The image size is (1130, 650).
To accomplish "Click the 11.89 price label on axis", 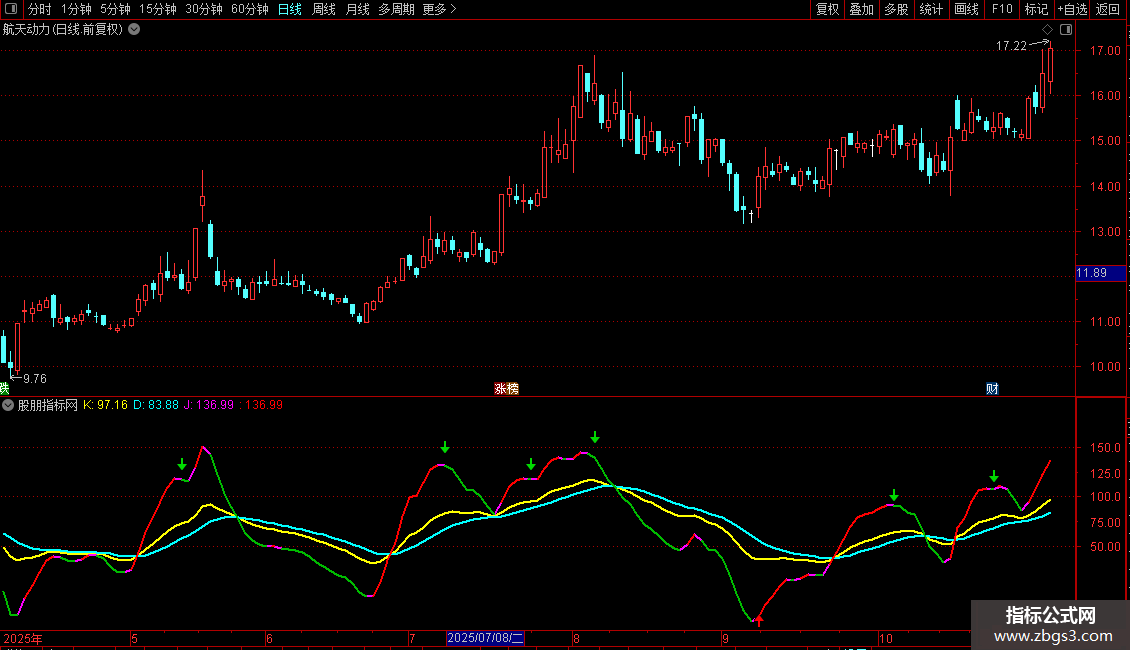I will 1091,273.
